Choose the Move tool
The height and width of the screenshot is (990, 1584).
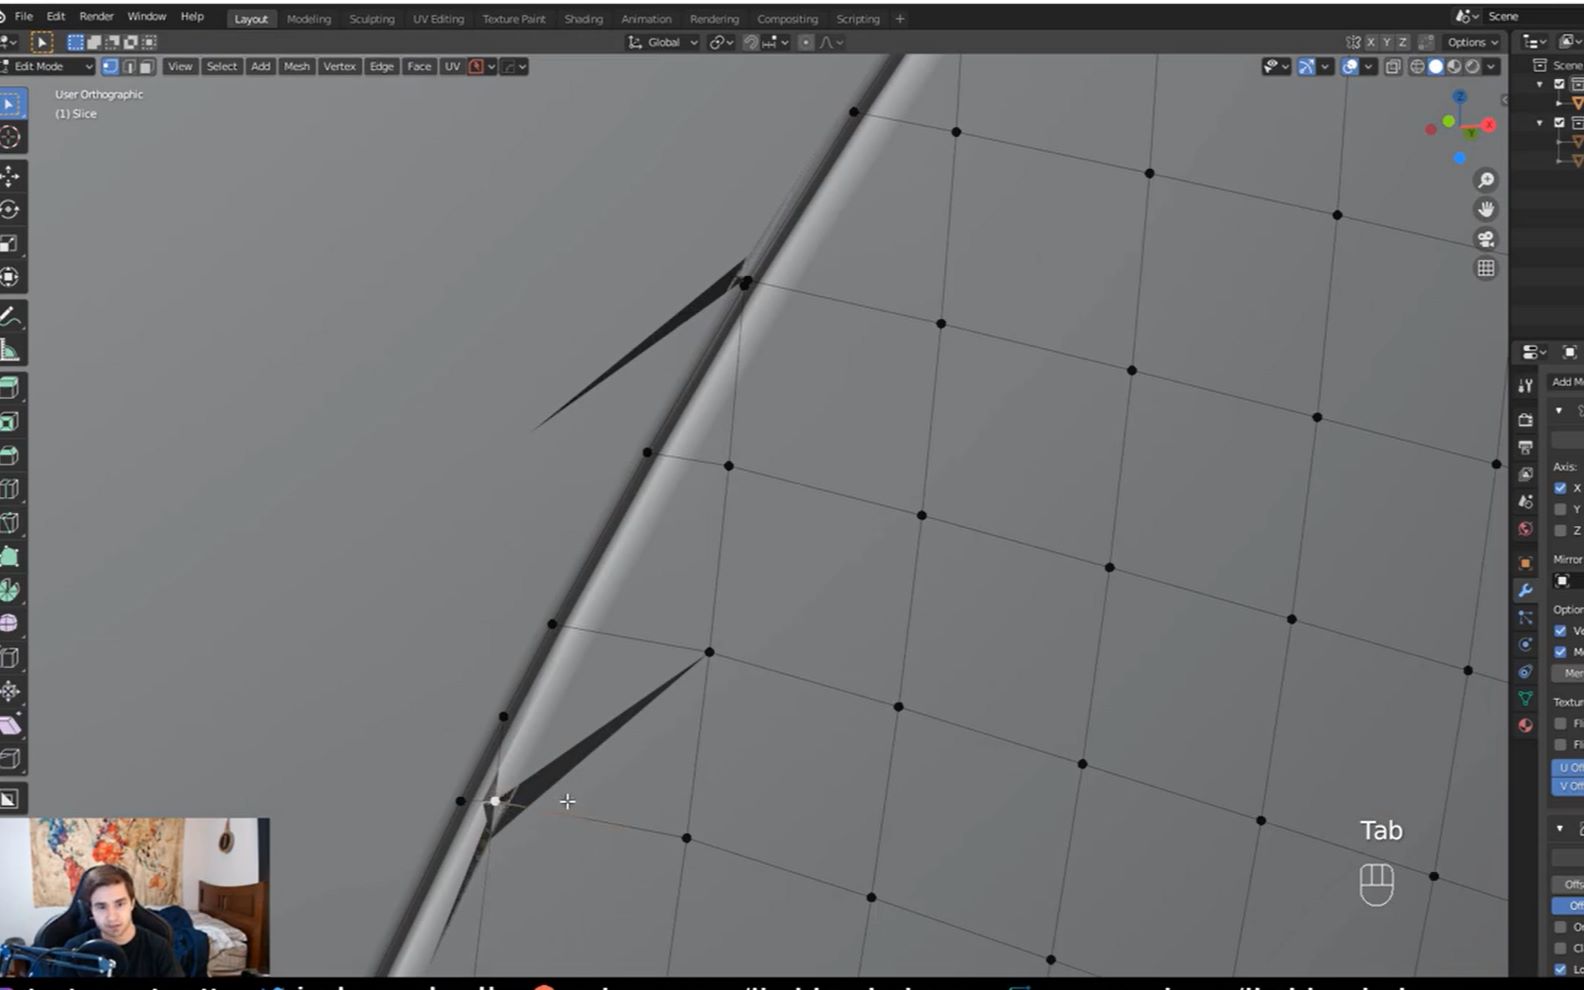[x=10, y=177]
